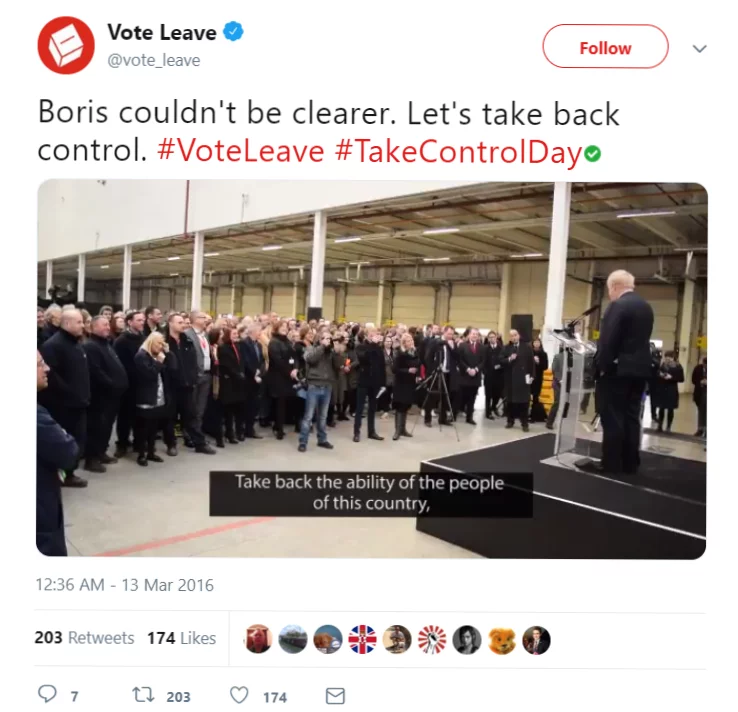This screenshot has height=712, width=738.
Task: Click the envelope direct message icon
Action: 335,696
